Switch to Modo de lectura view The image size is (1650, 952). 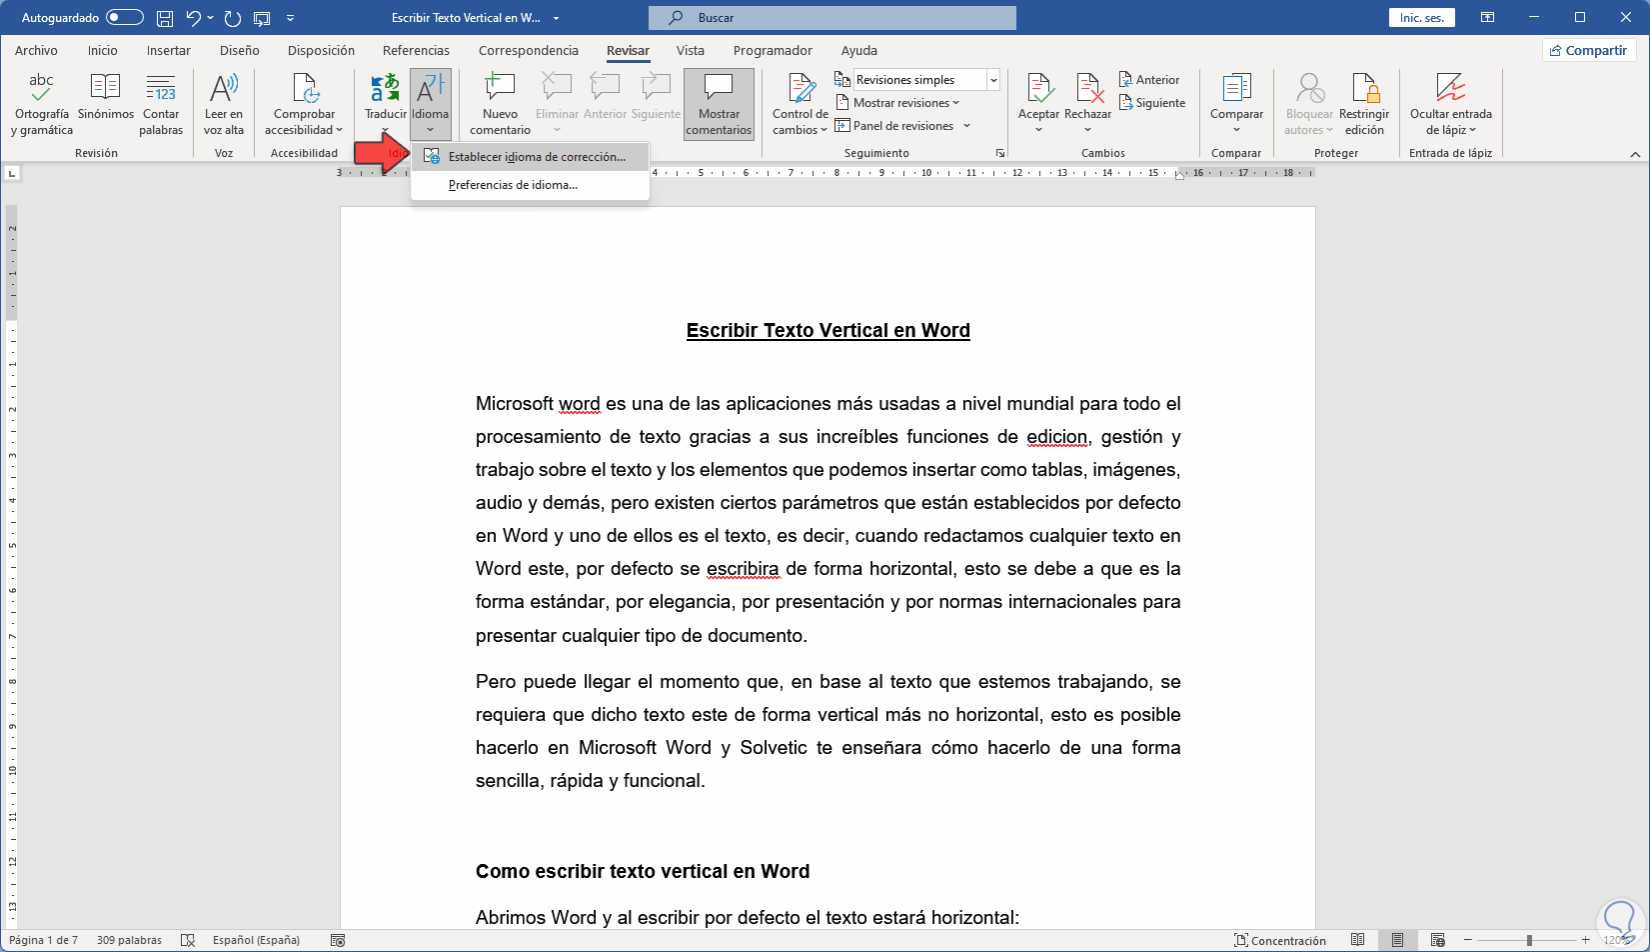pyautogui.click(x=1358, y=940)
